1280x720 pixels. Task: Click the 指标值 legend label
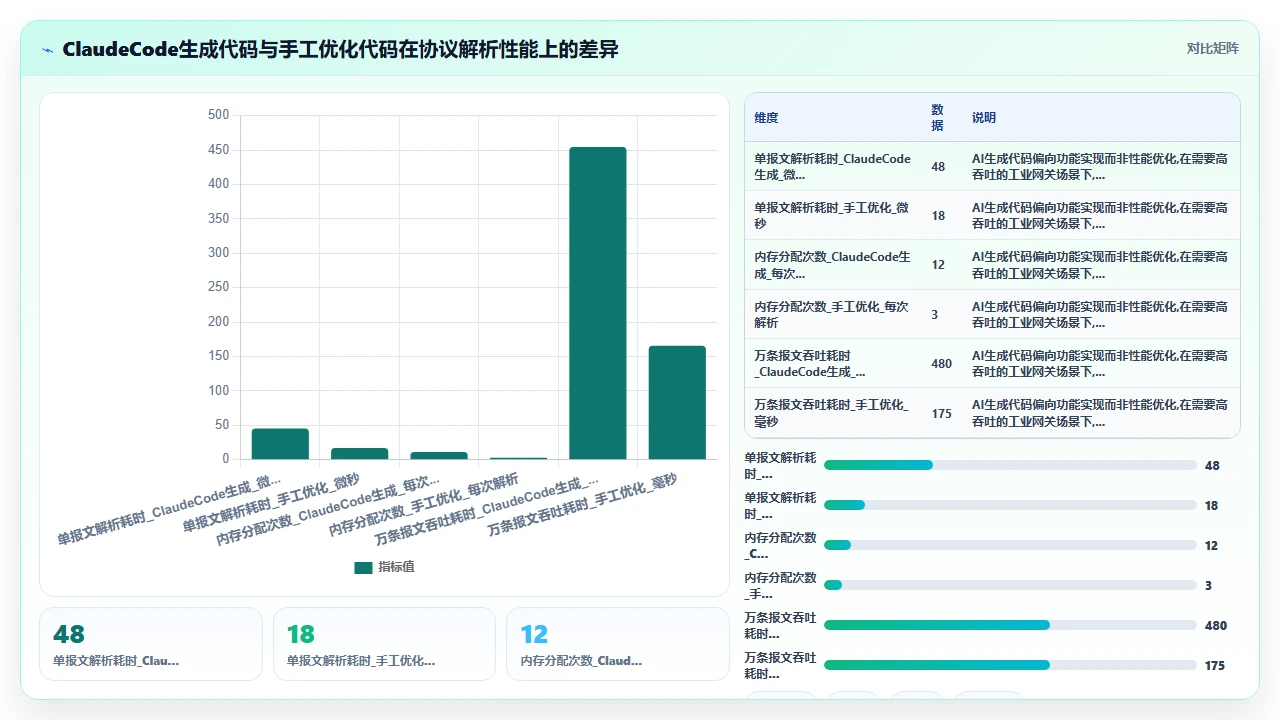click(396, 567)
